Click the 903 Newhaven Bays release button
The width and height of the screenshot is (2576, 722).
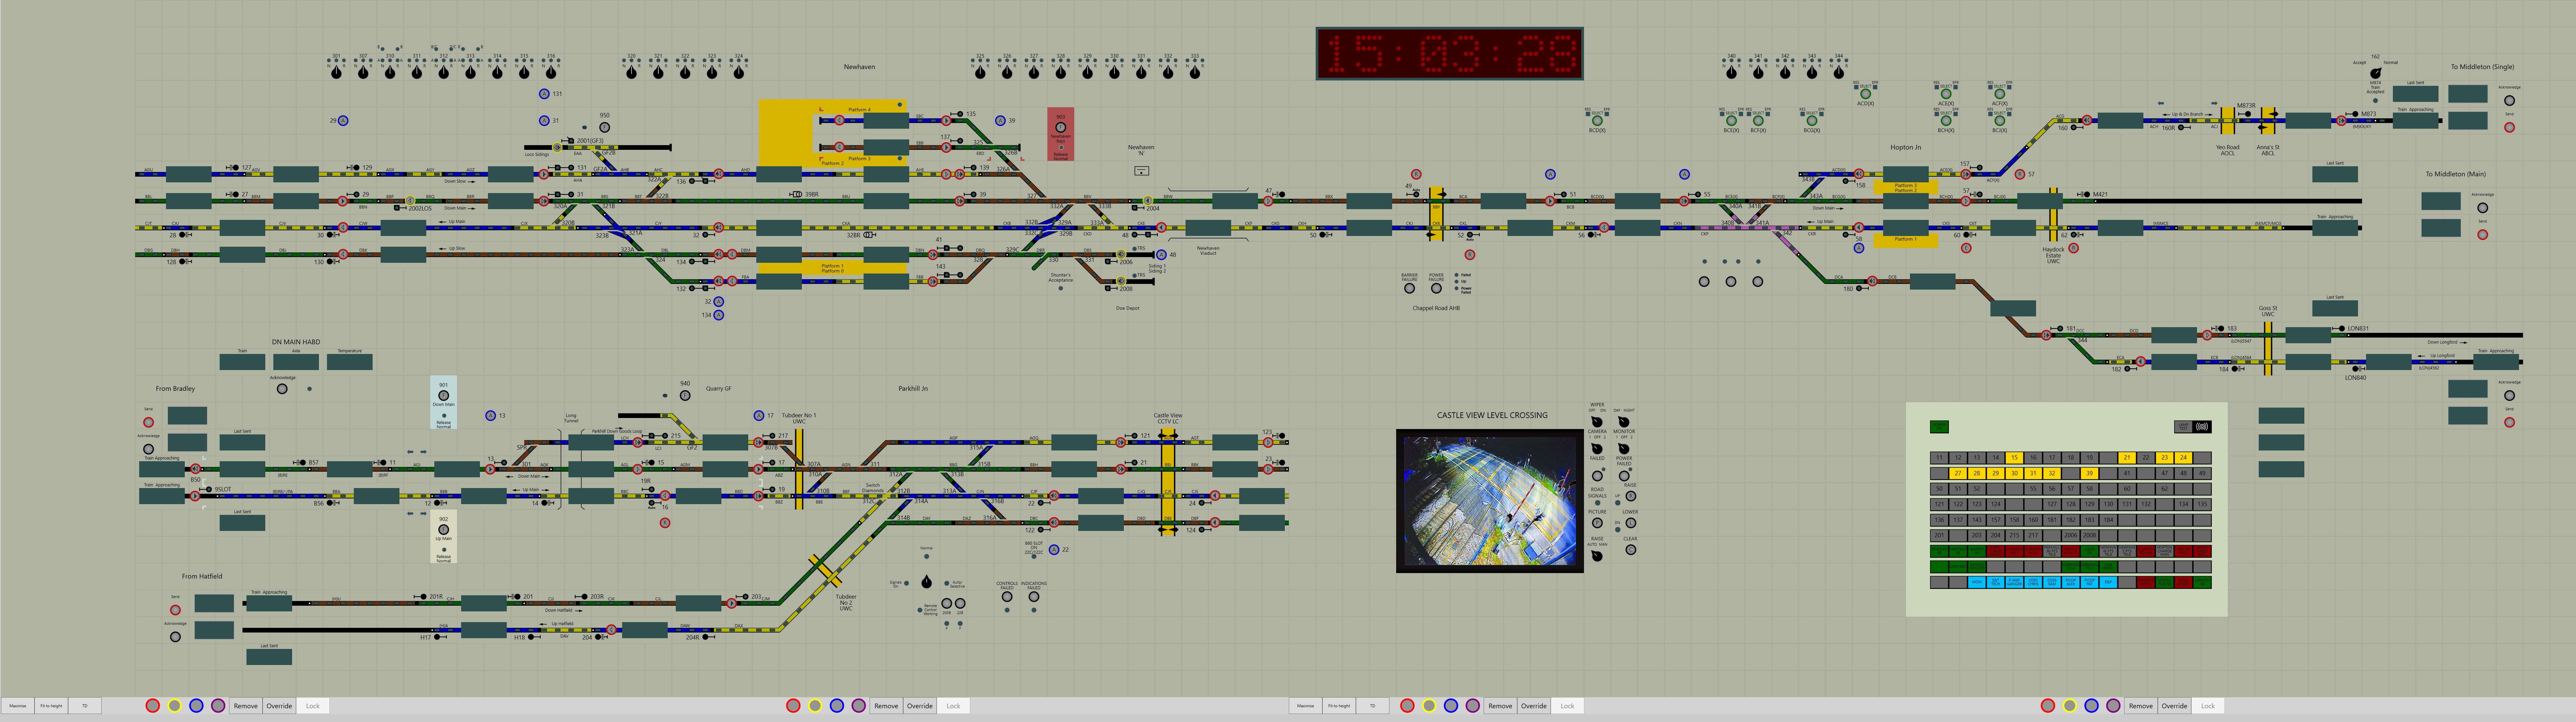pyautogui.click(x=1061, y=127)
